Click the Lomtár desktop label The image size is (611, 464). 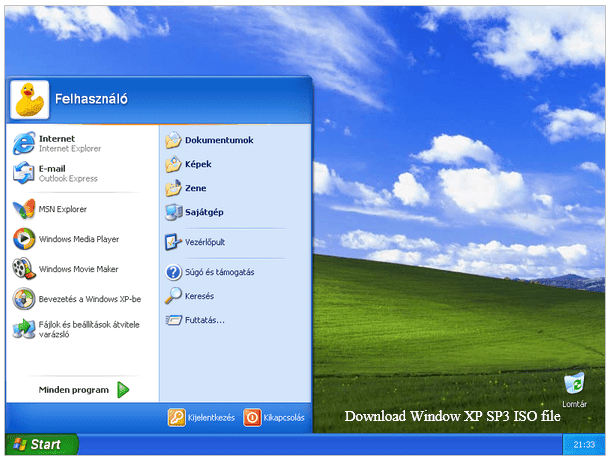[574, 404]
